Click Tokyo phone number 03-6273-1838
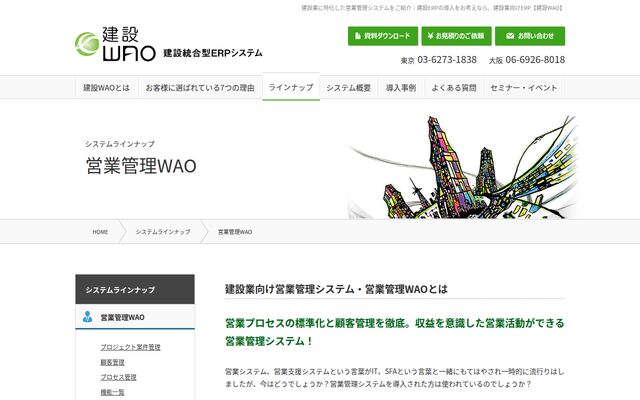This screenshot has height=400, width=640. point(447,60)
